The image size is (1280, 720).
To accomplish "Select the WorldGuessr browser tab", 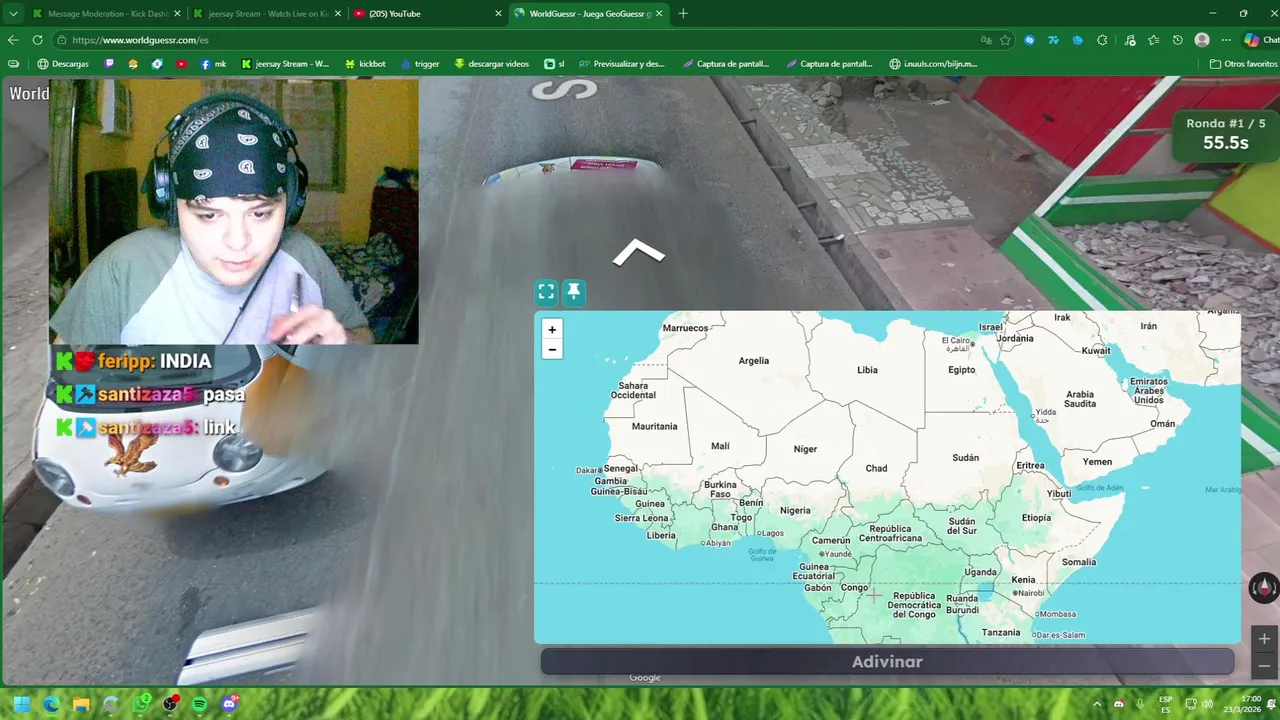I will point(590,14).
